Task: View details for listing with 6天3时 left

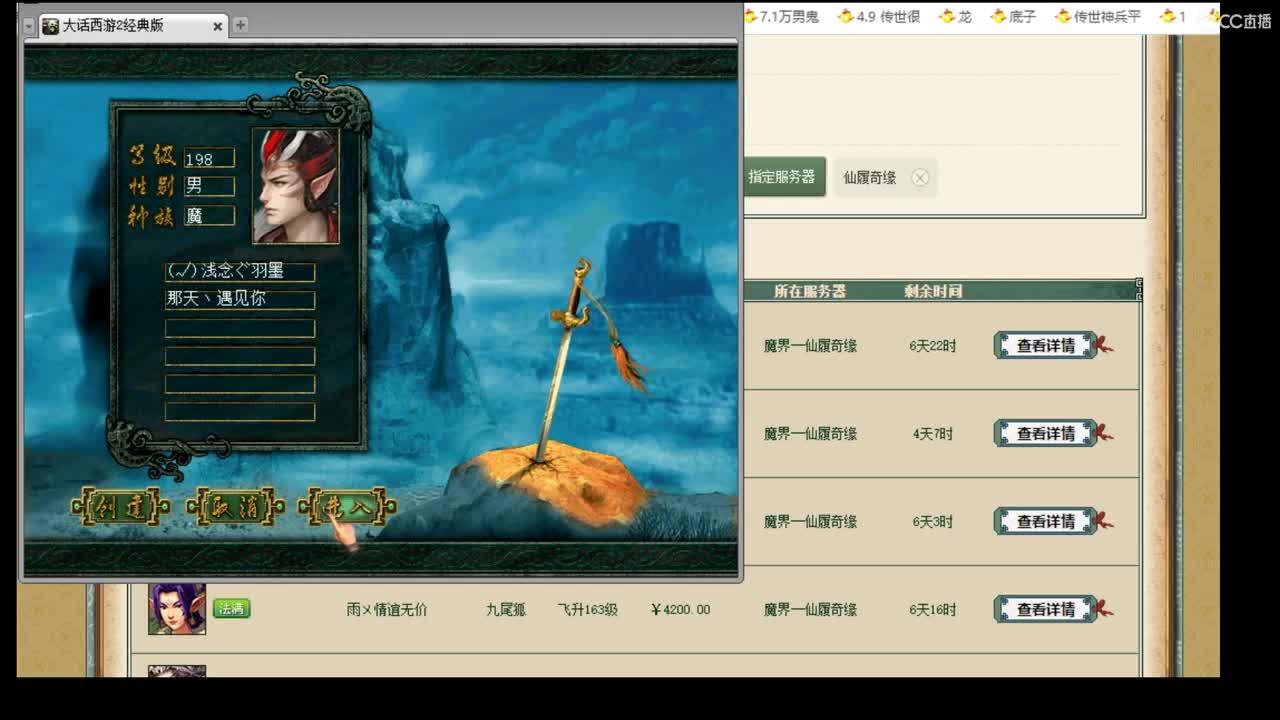Action: (1045, 521)
